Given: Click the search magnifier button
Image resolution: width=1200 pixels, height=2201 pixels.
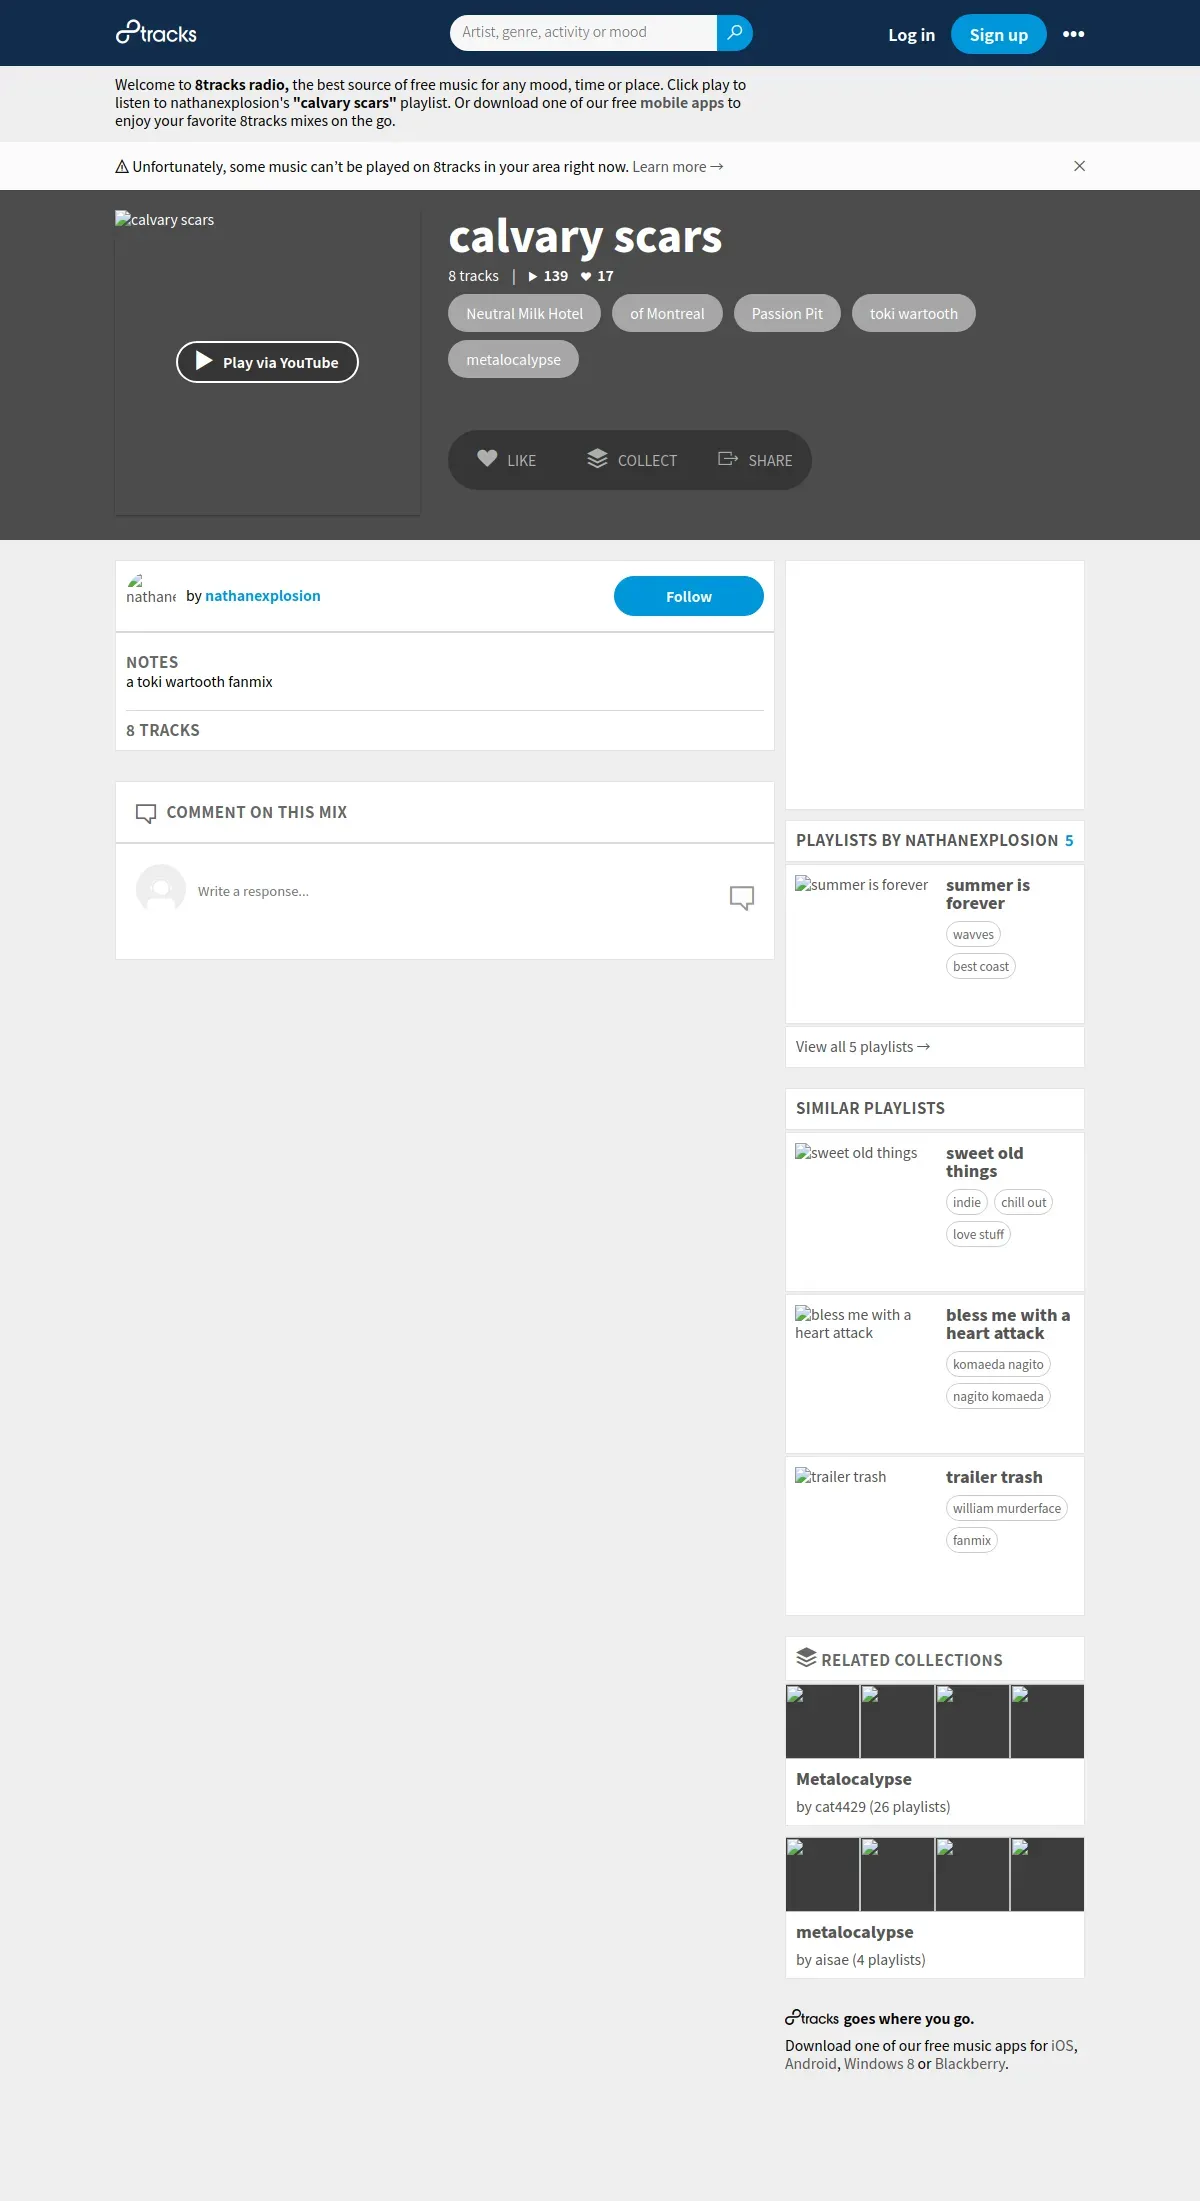Looking at the screenshot, I should click(x=734, y=33).
